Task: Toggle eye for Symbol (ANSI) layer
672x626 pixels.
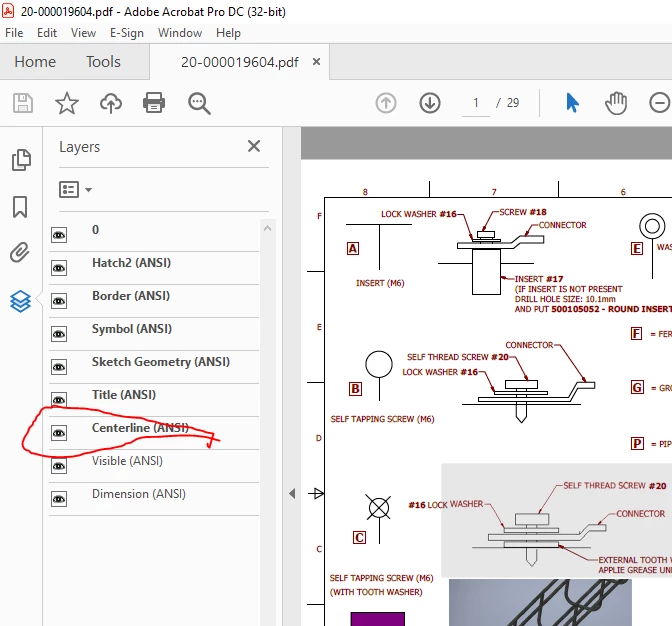Action: (59, 334)
